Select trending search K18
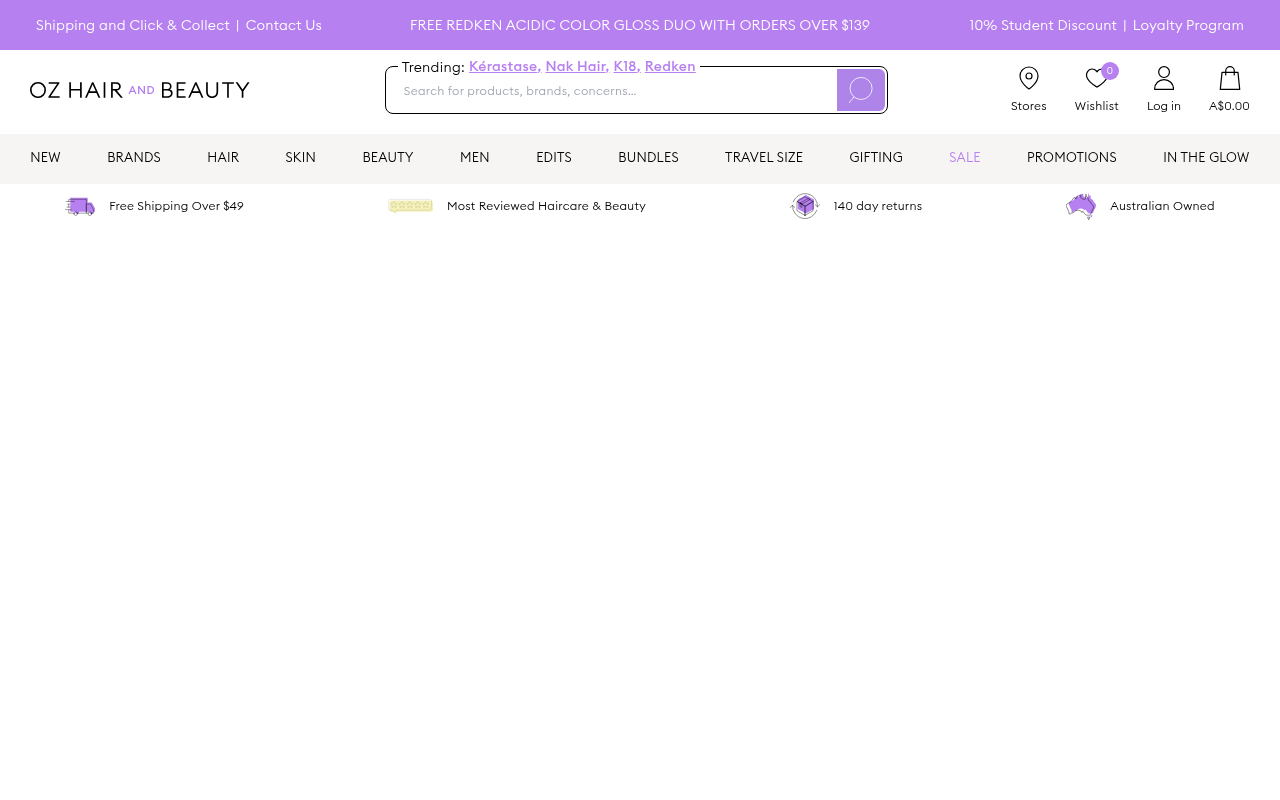The width and height of the screenshot is (1280, 800). (627, 67)
